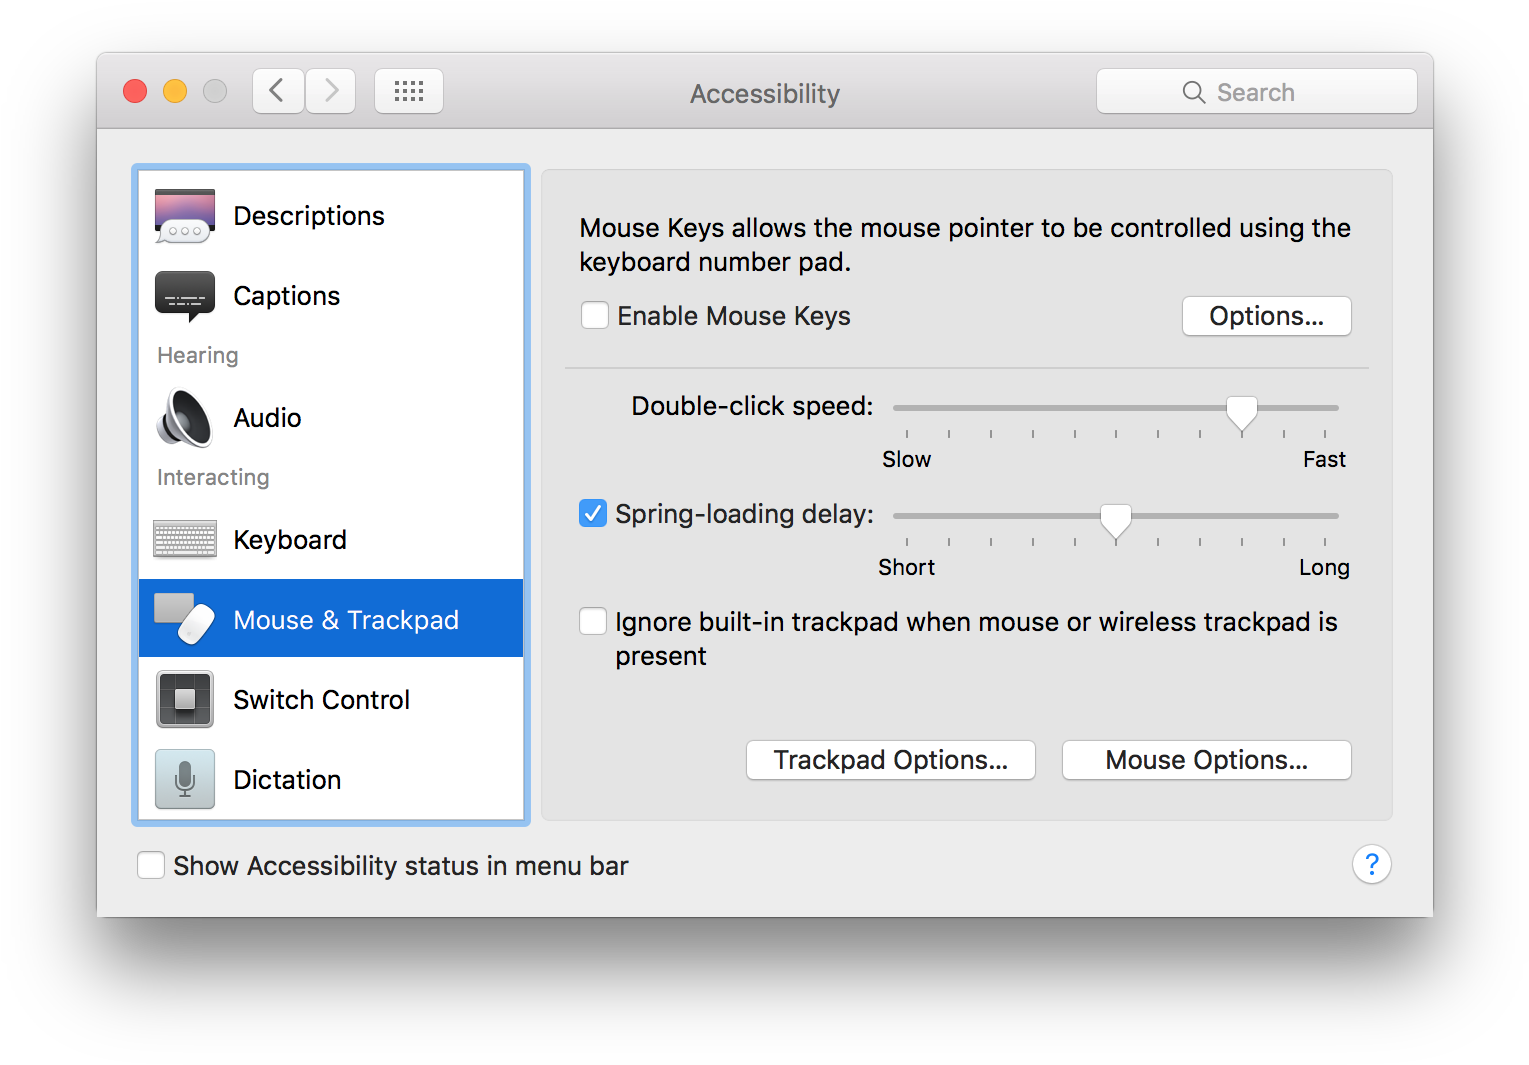Viewport: 1529px width, 1065px height.
Task: Enable Mouse Keys checkbox
Action: (594, 315)
